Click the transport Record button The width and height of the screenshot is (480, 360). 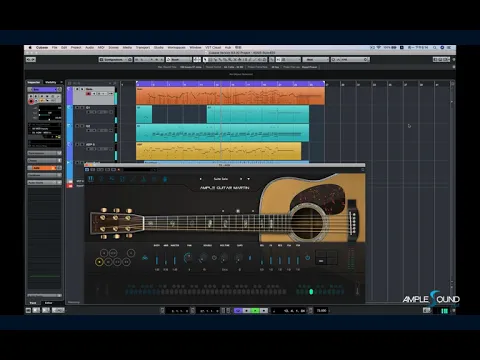coord(264,311)
